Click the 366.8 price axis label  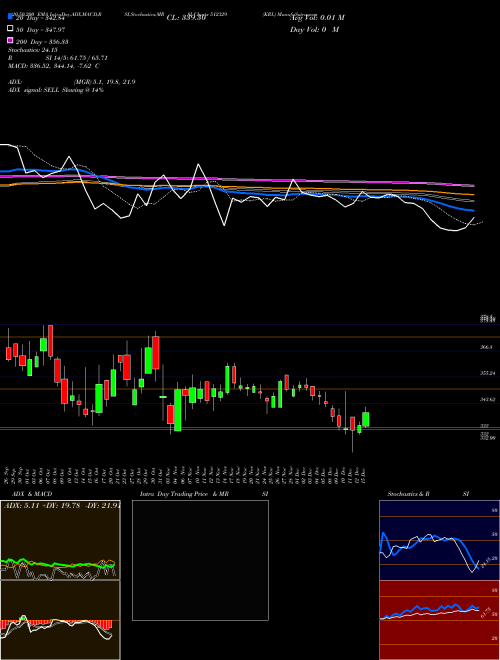tap(486, 347)
